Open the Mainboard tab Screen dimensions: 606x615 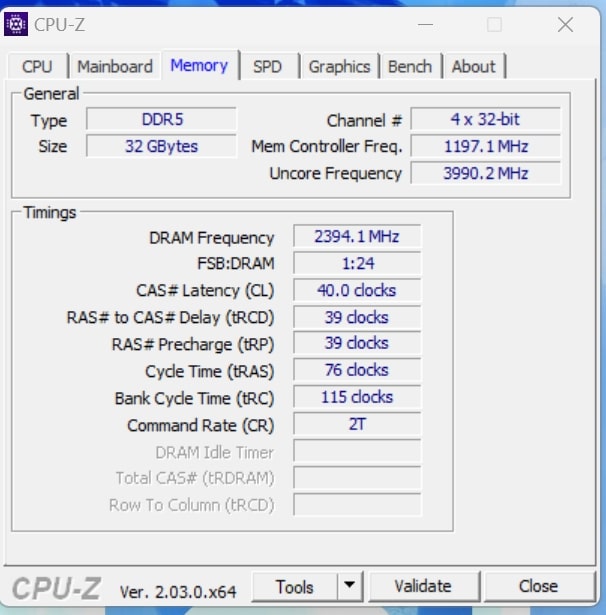(x=115, y=67)
